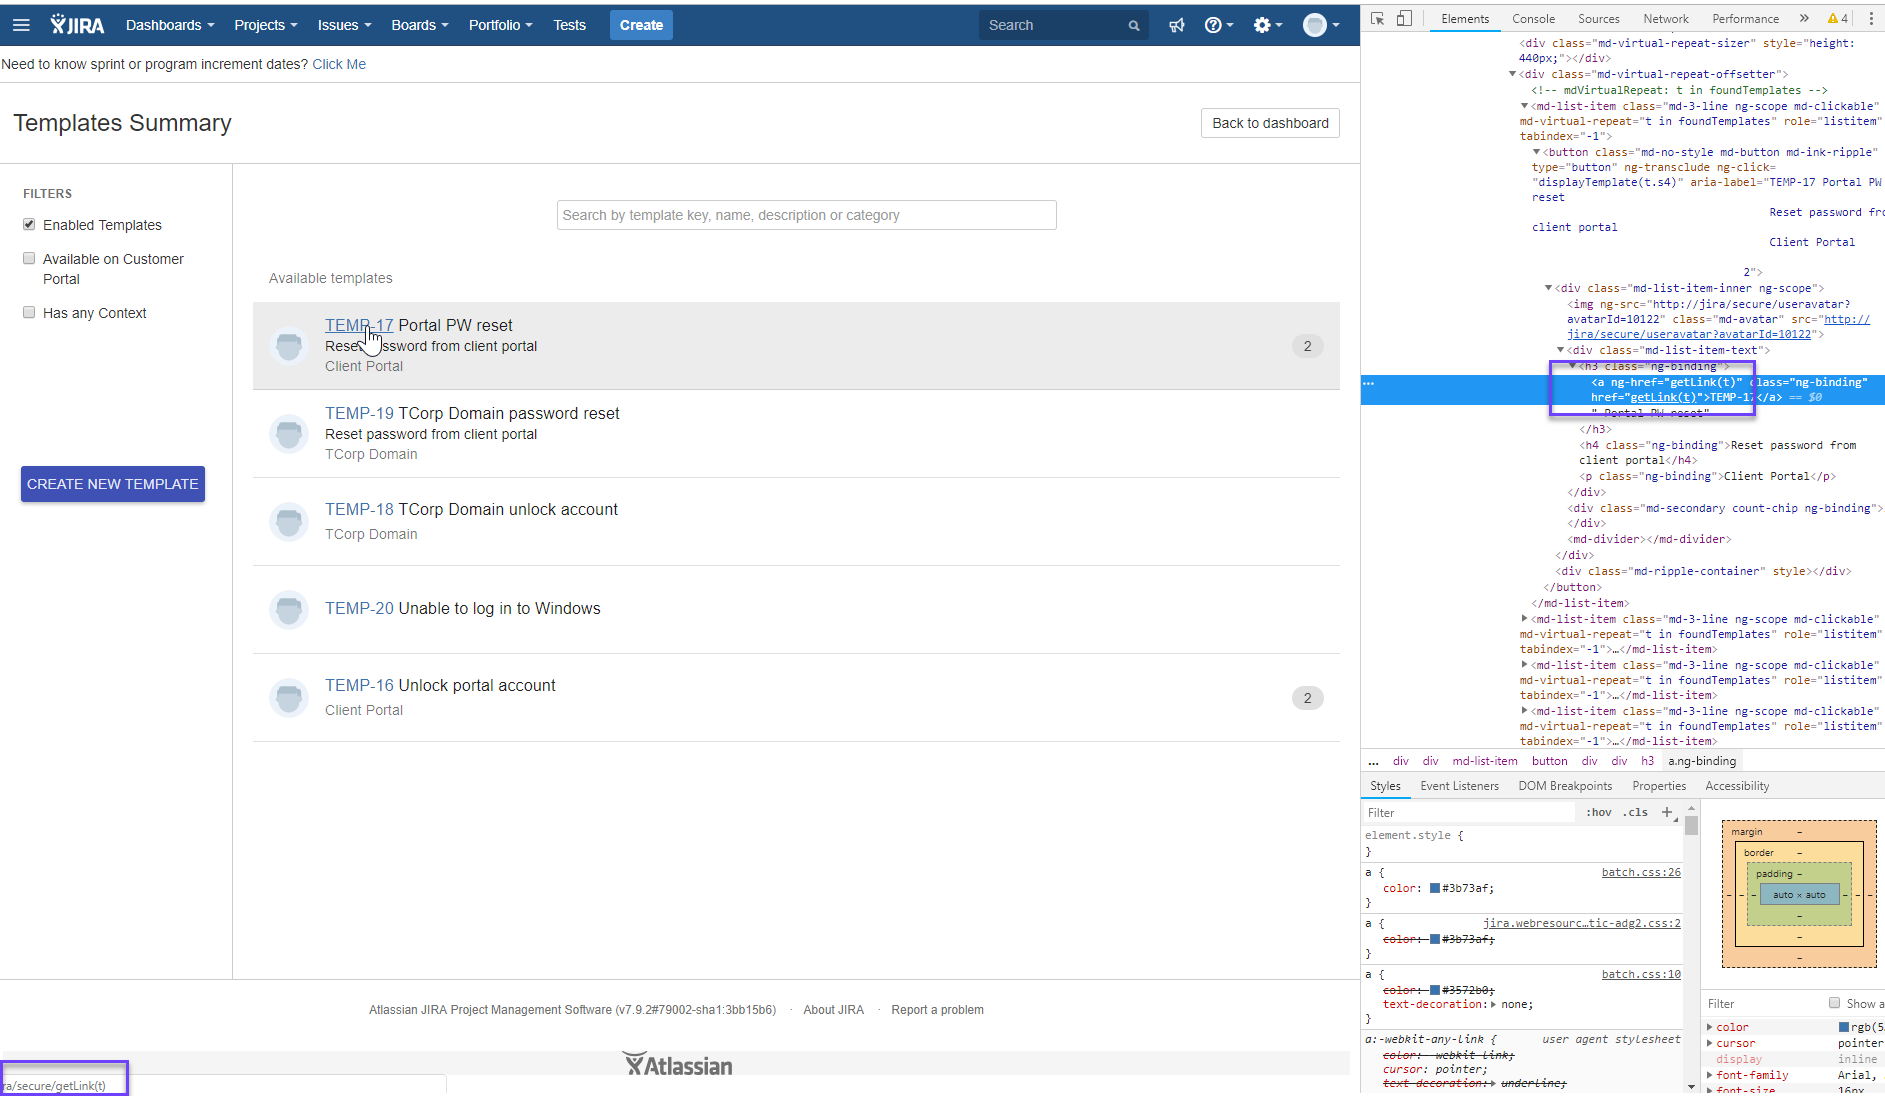Viewport: 1885px width, 1096px height.
Task: Click avatar icon of TEMP-18 template
Action: (289, 522)
